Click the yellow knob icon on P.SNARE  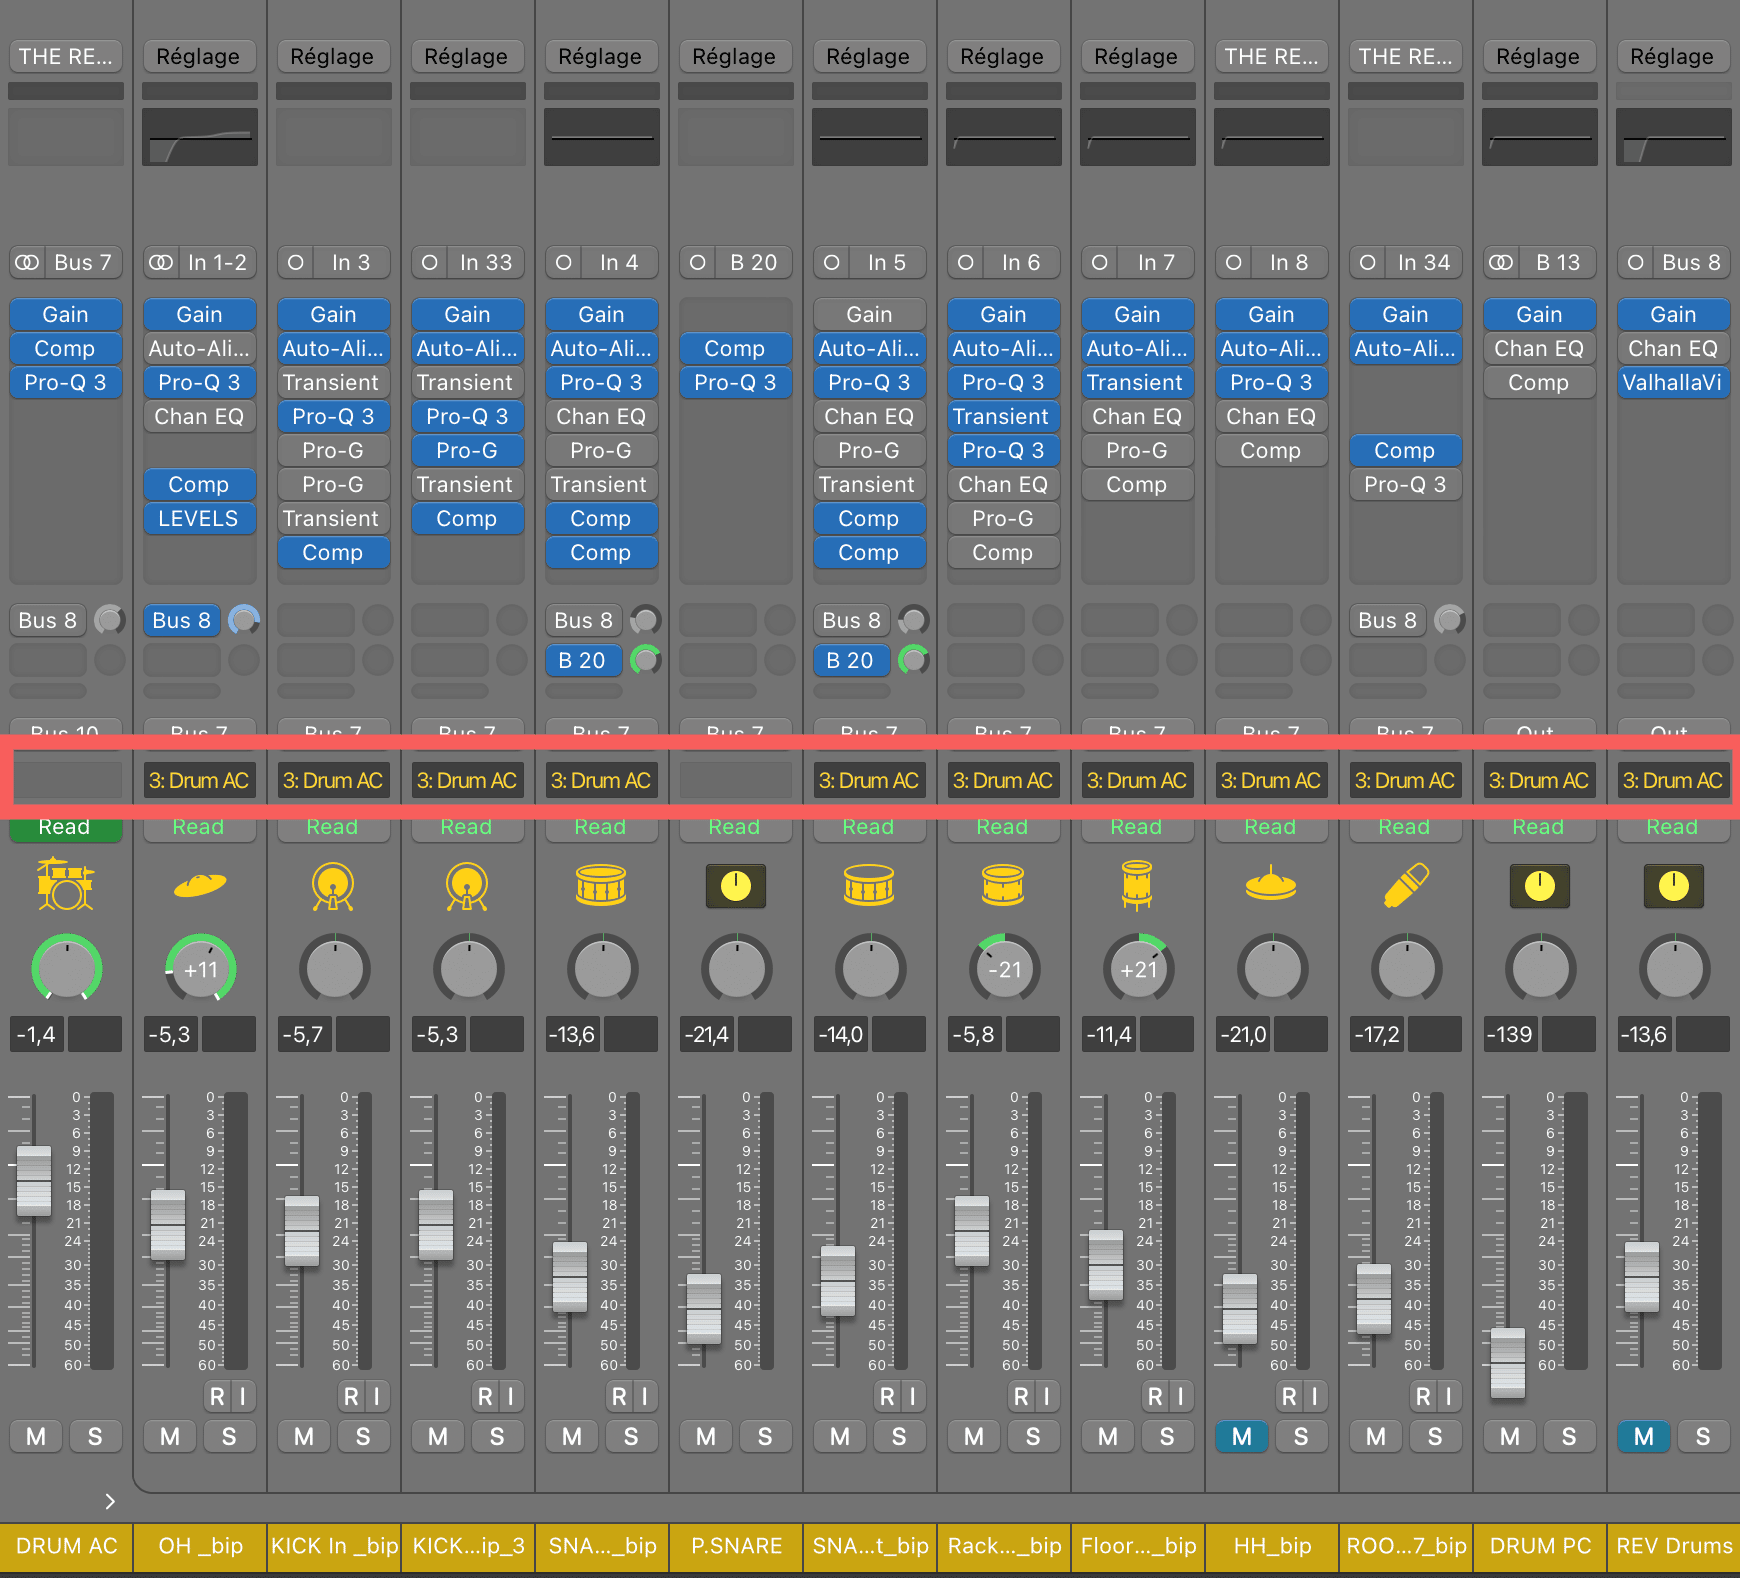click(736, 886)
